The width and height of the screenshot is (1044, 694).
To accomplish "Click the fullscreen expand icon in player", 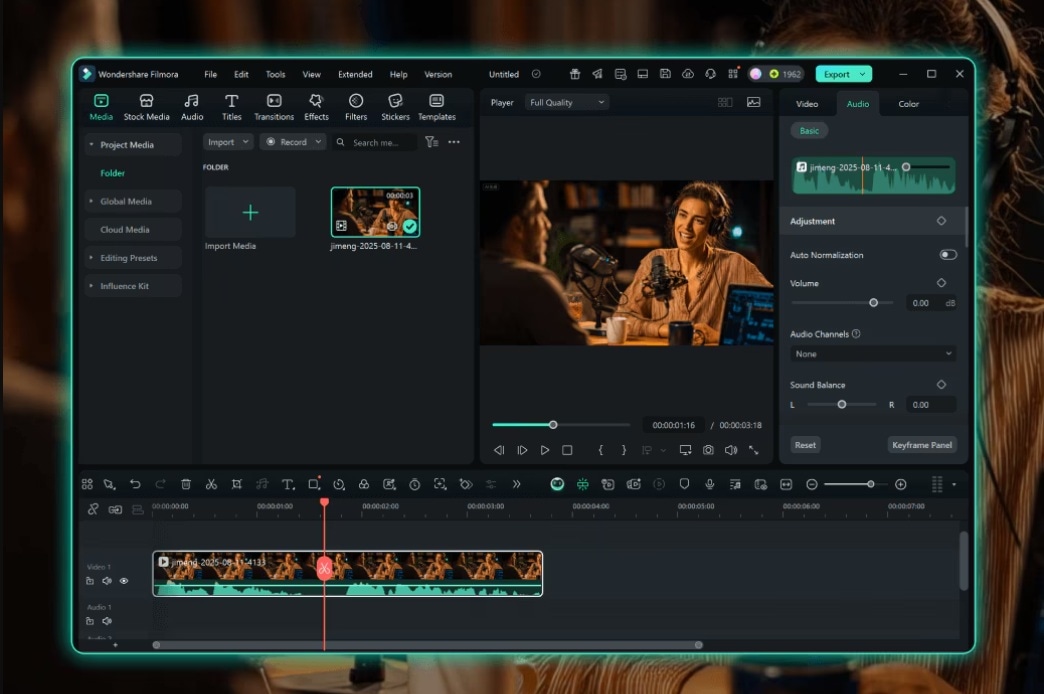I will click(754, 450).
